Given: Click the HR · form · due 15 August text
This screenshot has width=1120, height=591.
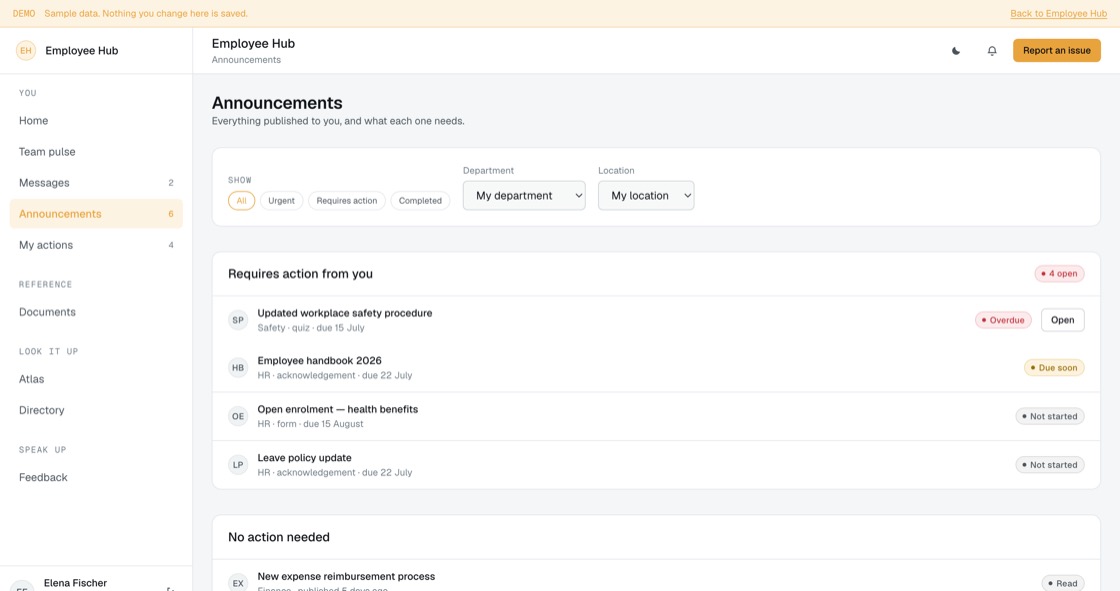Looking at the screenshot, I should click(310, 424).
